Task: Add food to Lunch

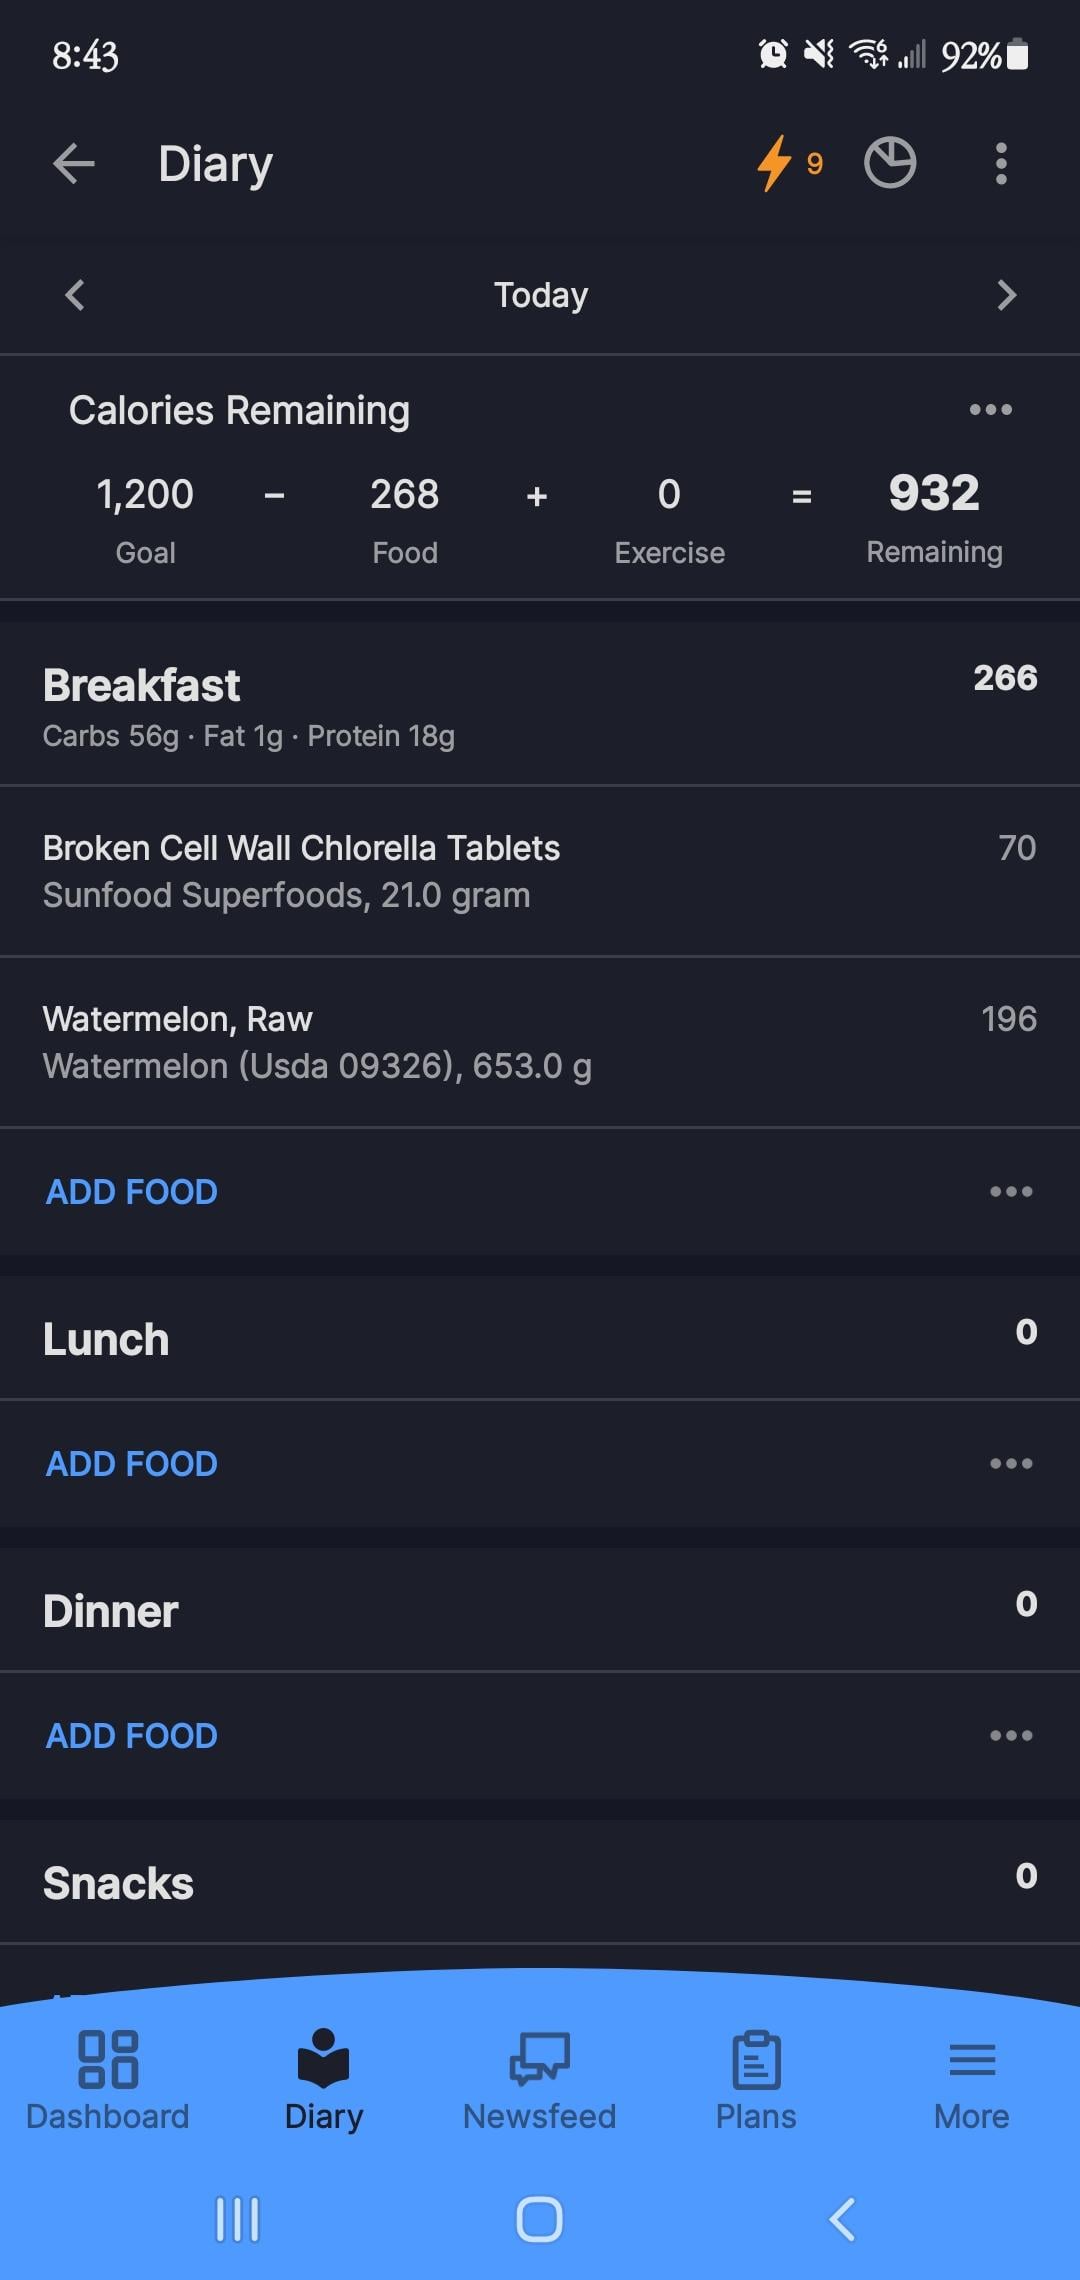Action: pos(132,1464)
